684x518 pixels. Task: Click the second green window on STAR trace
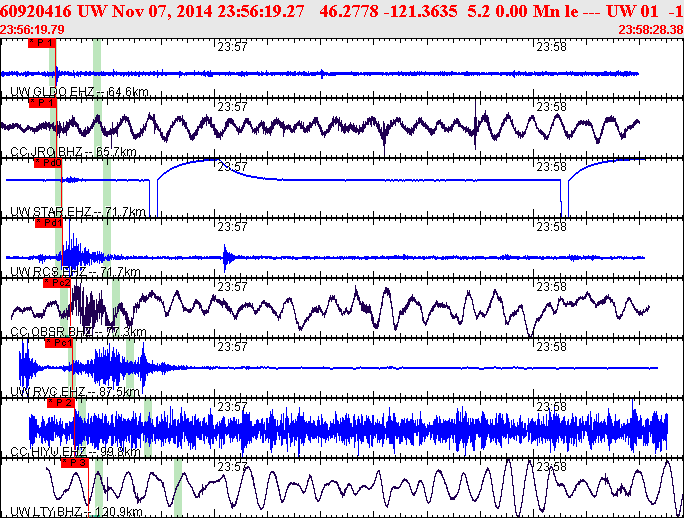click(107, 188)
